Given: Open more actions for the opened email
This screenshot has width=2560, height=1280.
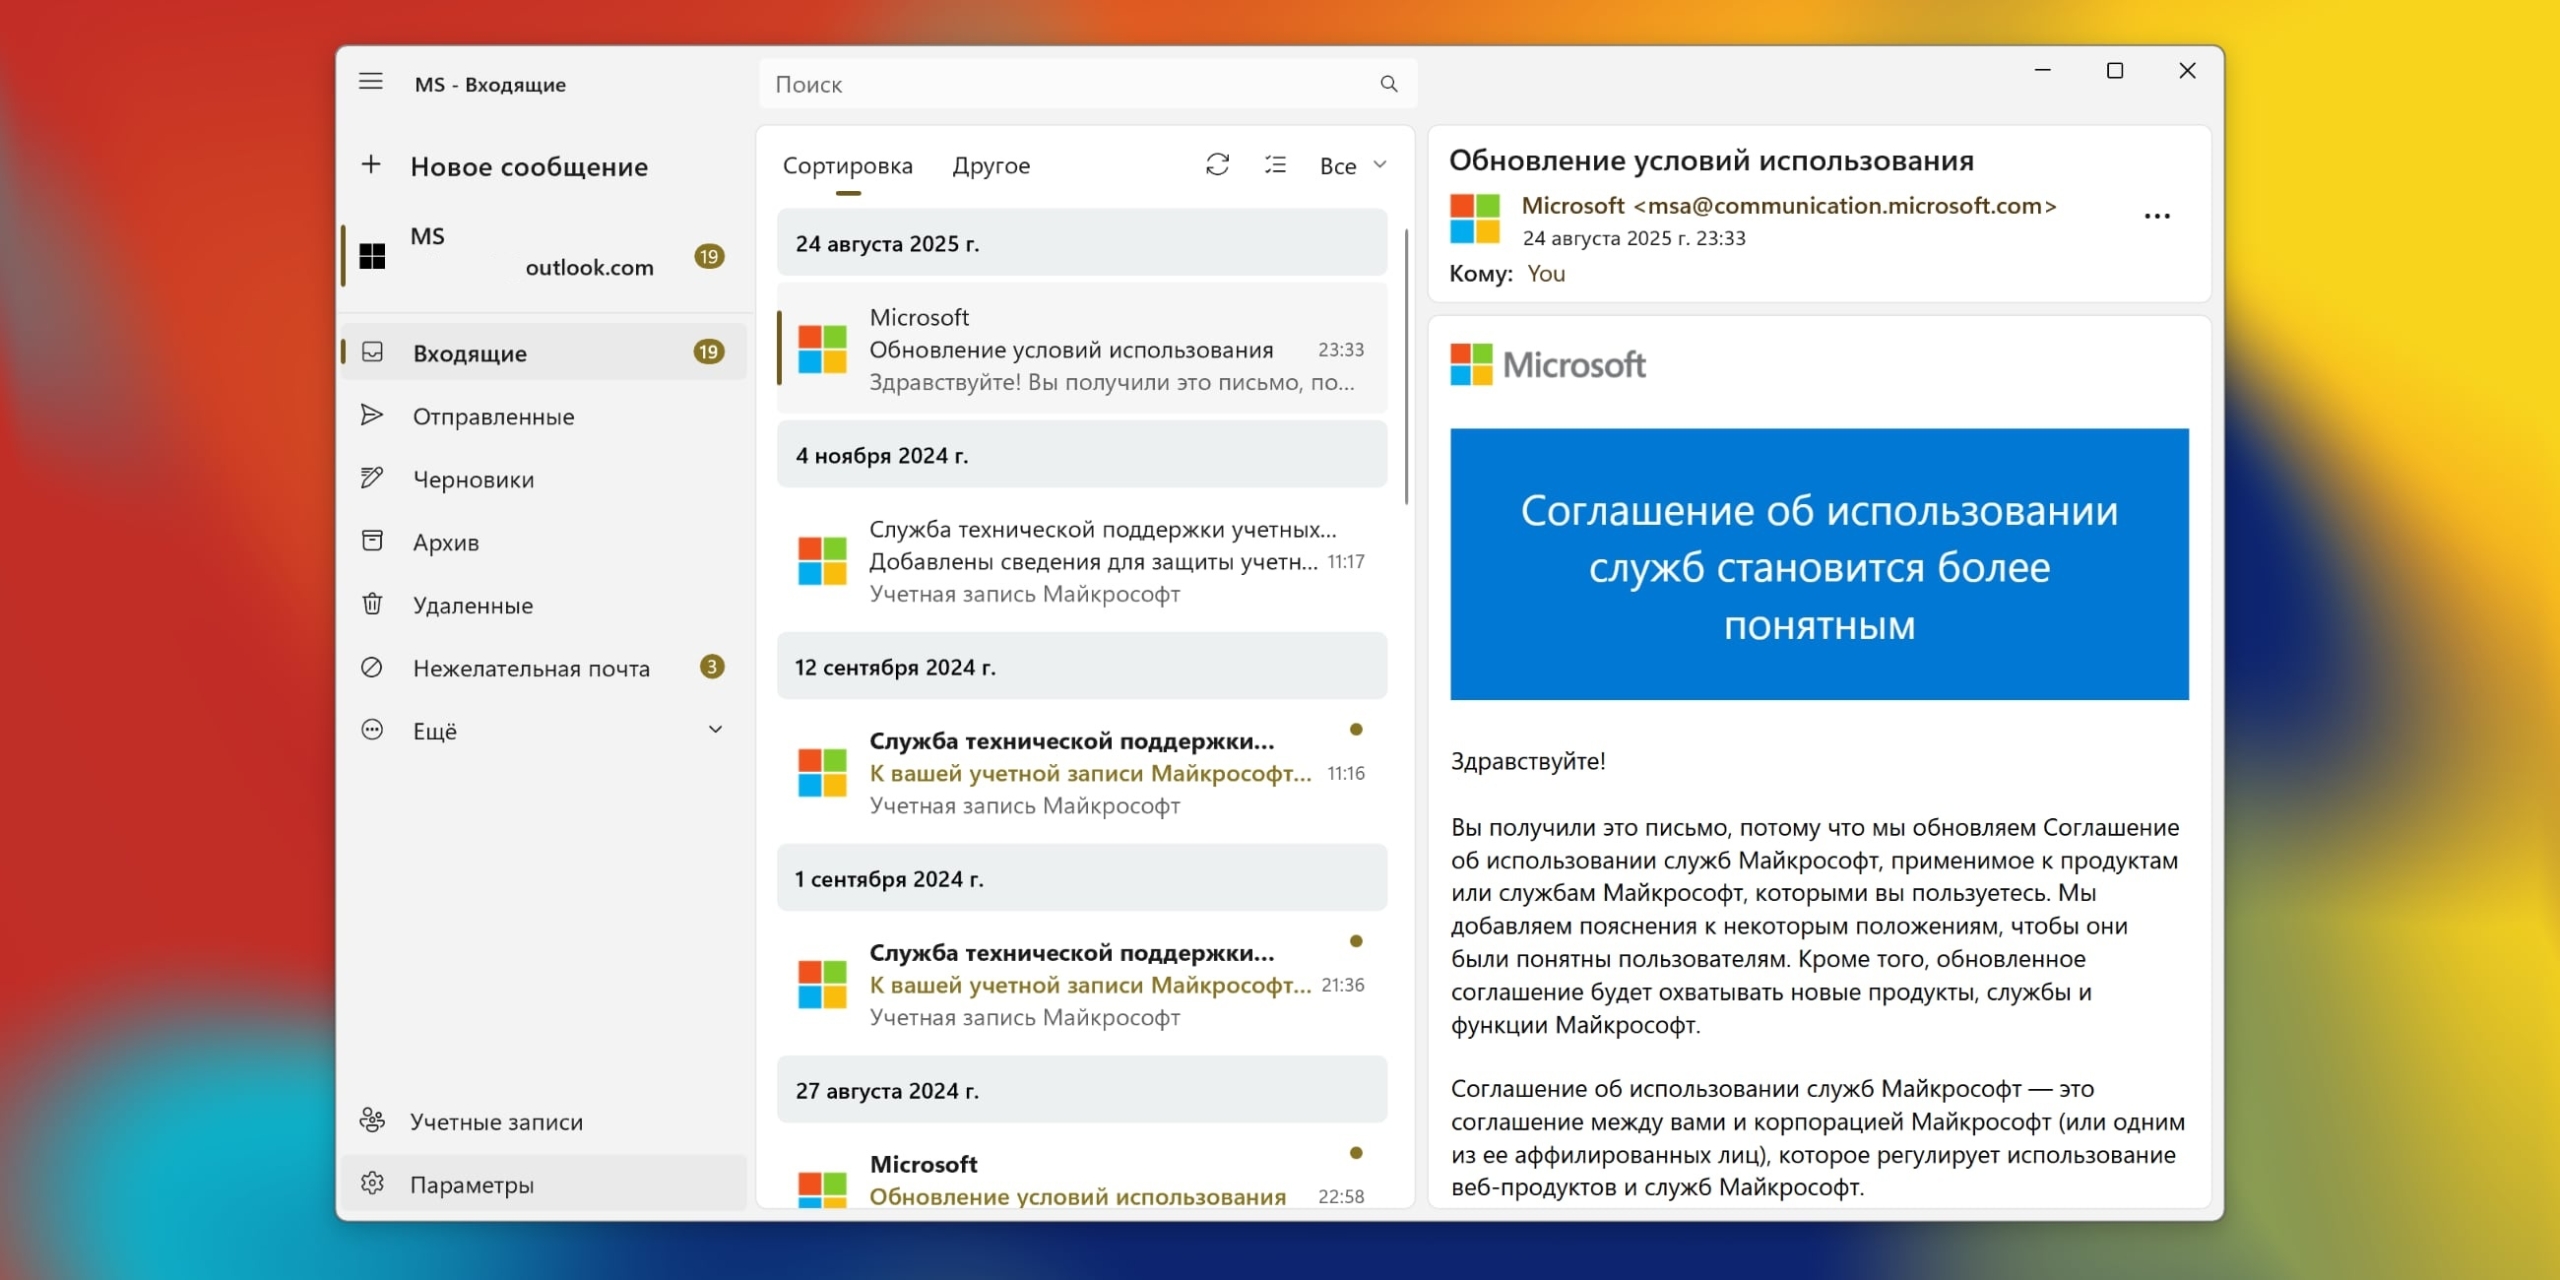Looking at the screenshot, I should click(x=2157, y=215).
